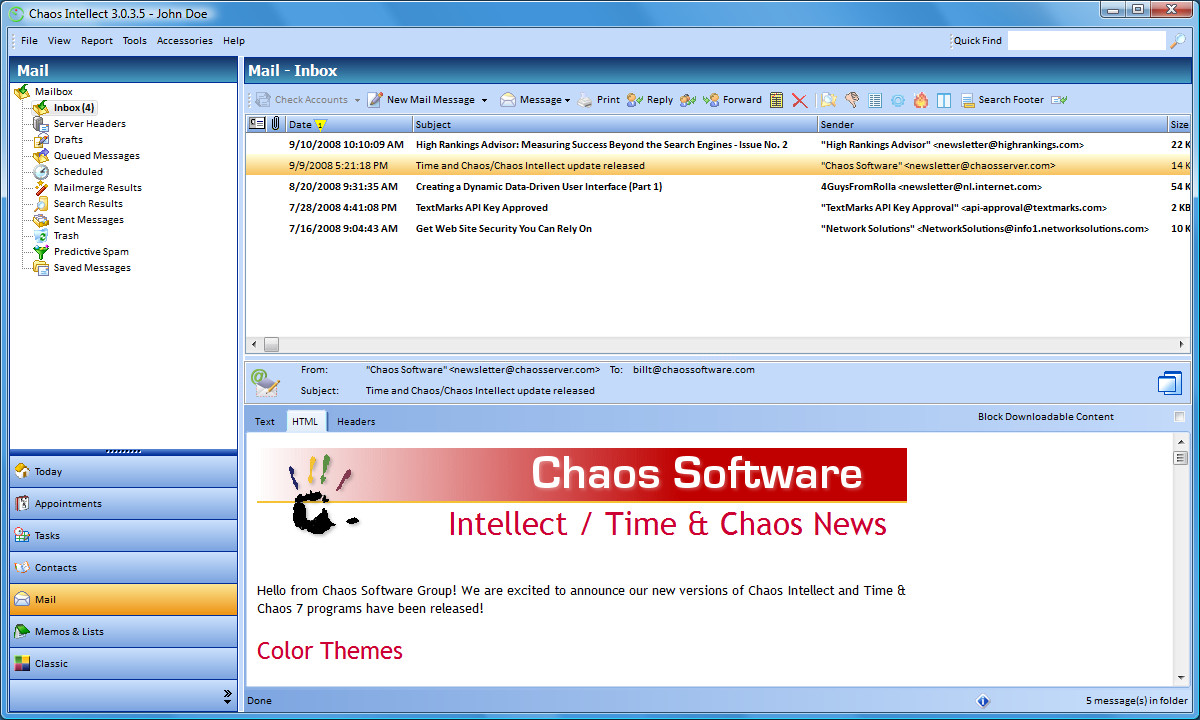Click the starred folder icon in toolbar
This screenshot has height=720, width=1200.
[828, 100]
